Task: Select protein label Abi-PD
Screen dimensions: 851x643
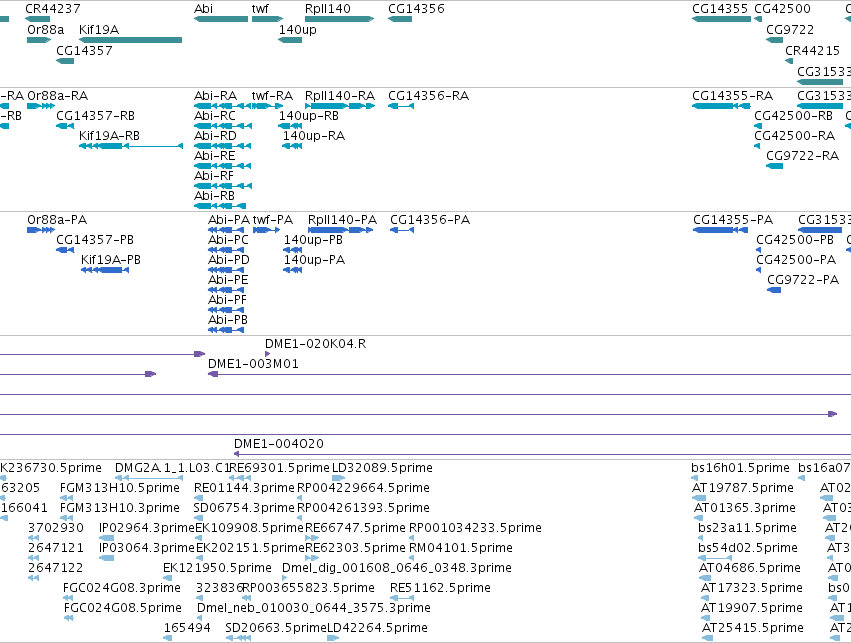Action: point(229,260)
